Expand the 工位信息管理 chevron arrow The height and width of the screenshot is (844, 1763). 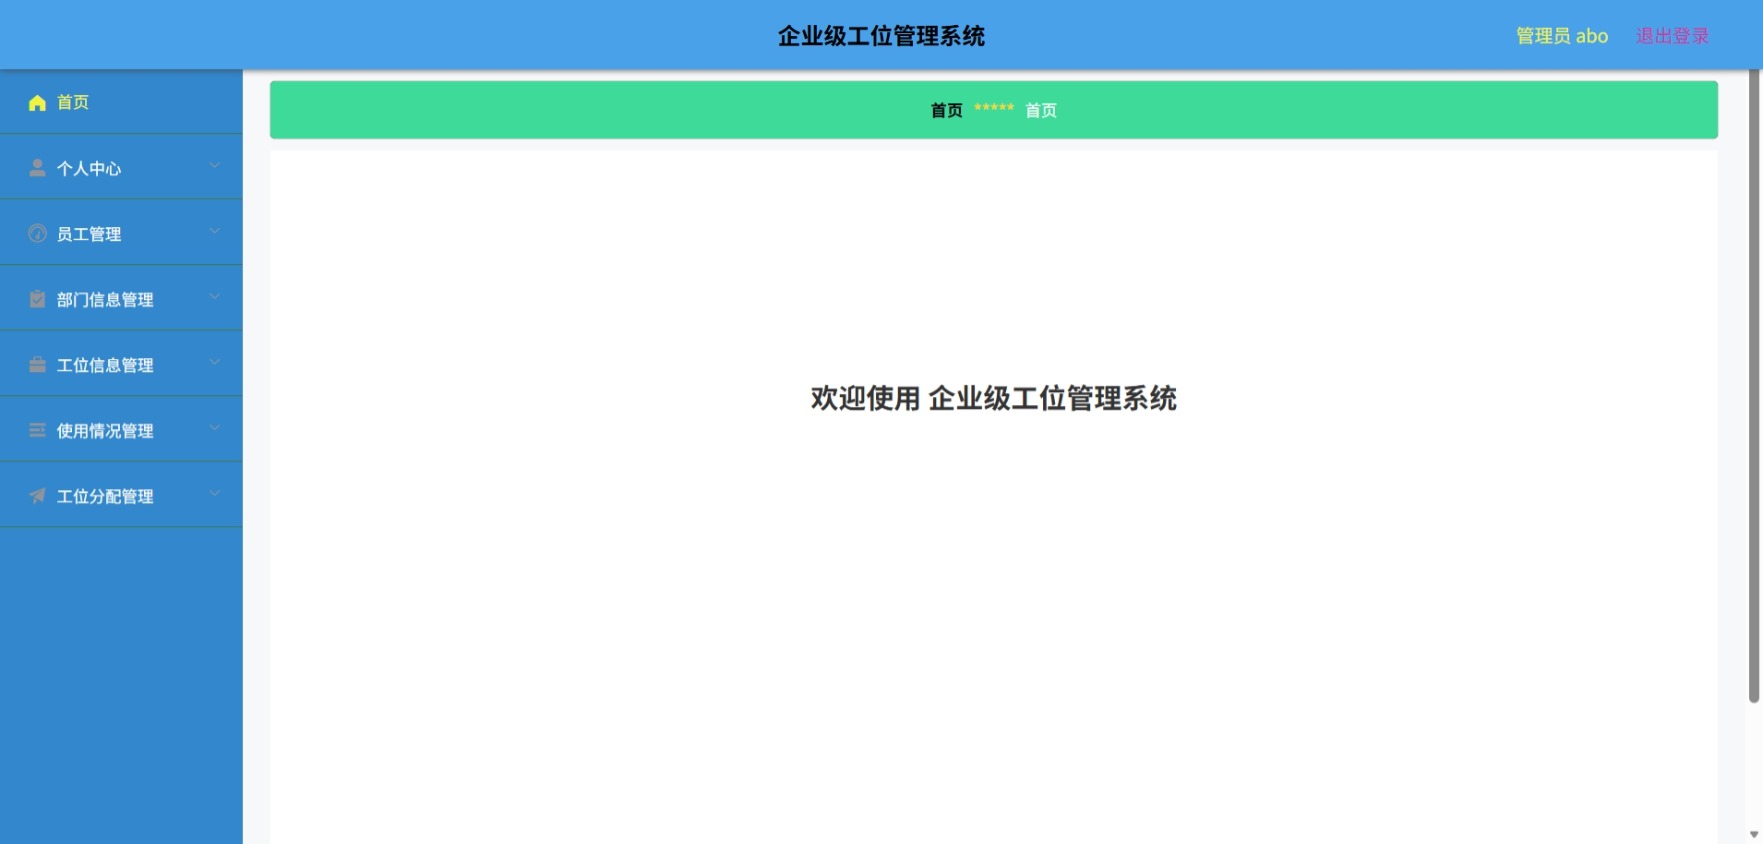coord(214,362)
